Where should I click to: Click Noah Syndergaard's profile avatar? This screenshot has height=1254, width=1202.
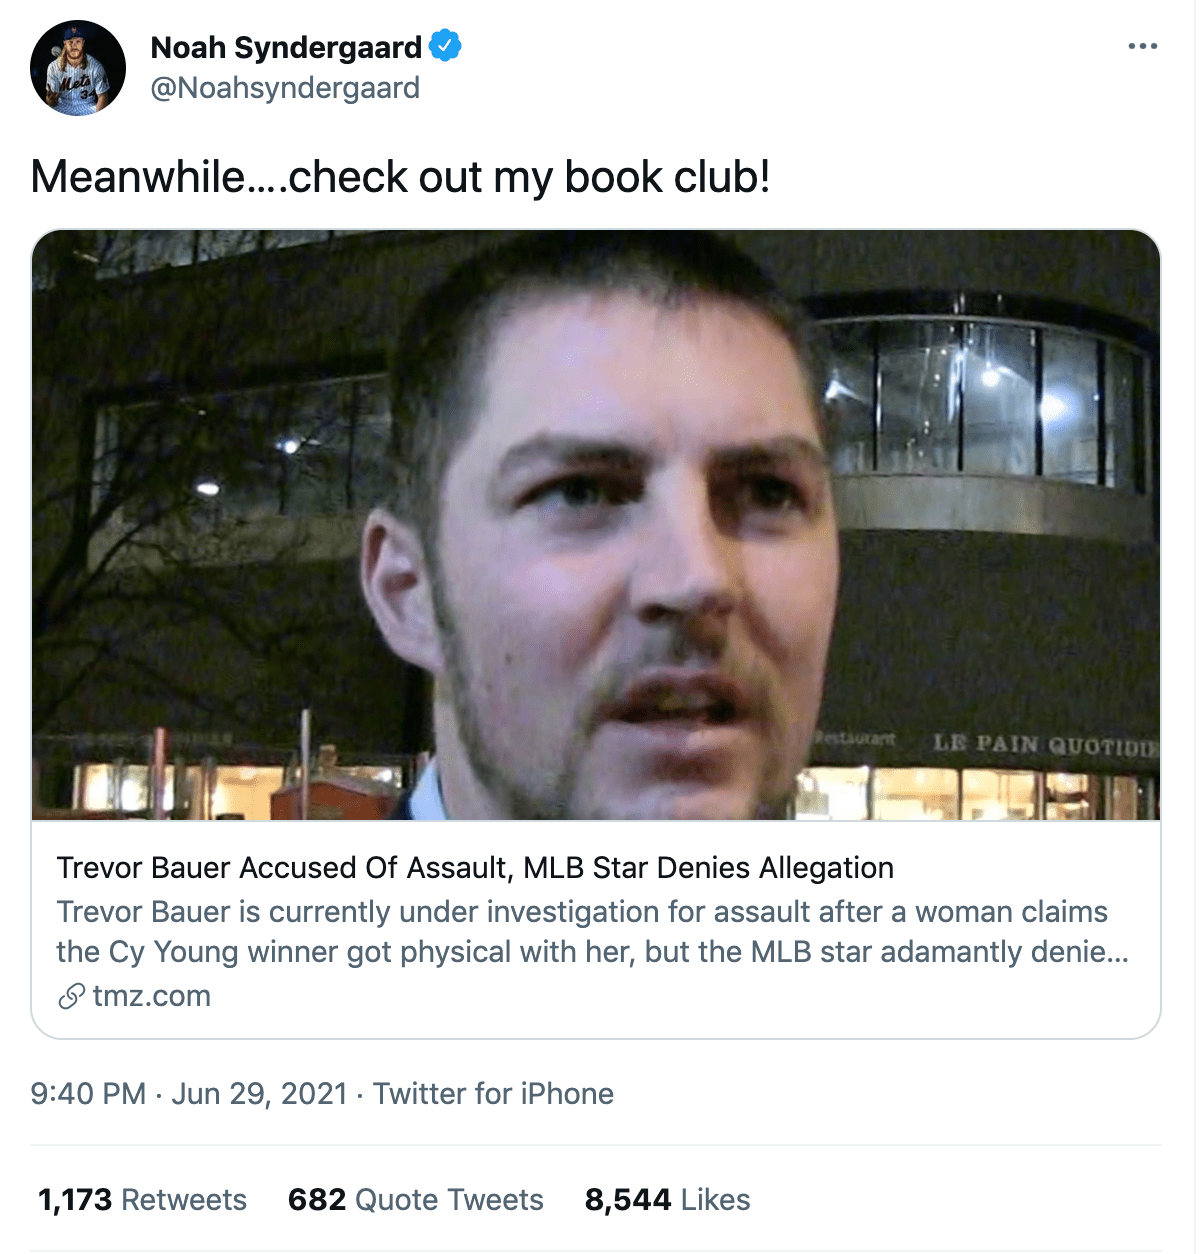click(78, 68)
